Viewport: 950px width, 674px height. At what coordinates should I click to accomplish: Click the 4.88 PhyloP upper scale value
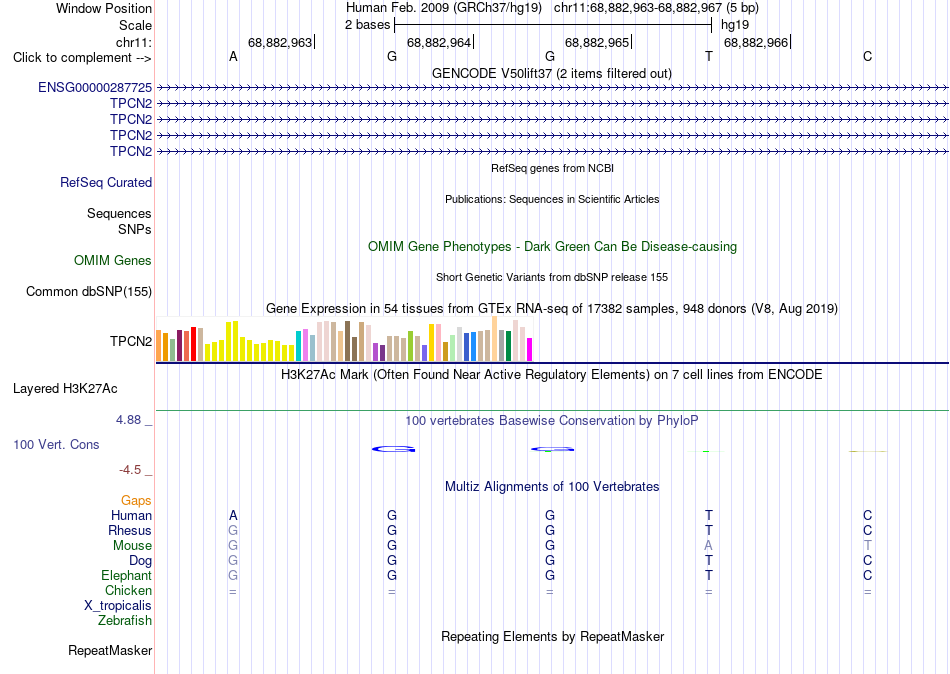coord(128,419)
